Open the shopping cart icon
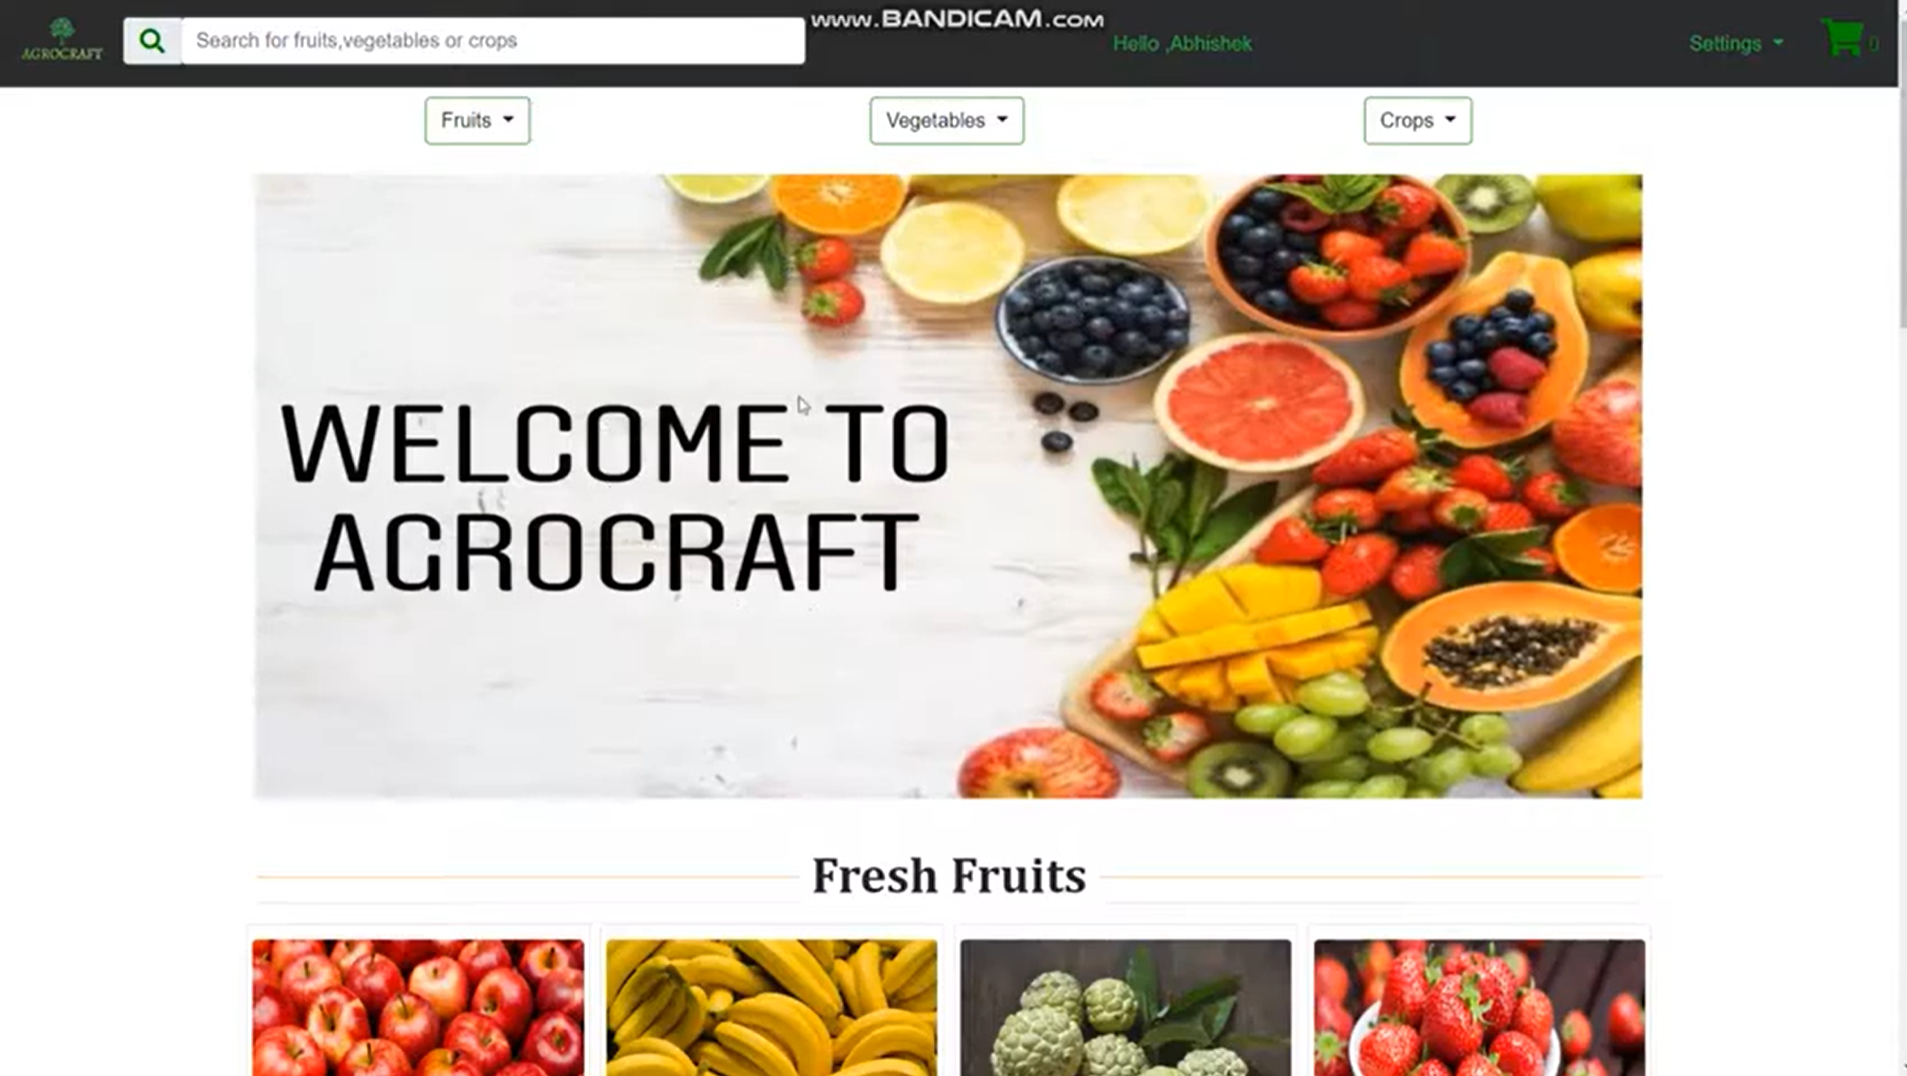The image size is (1907, 1076). point(1842,38)
